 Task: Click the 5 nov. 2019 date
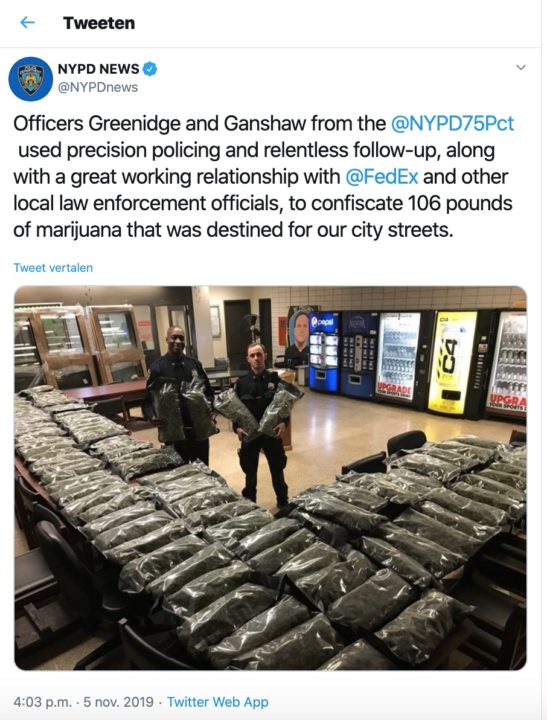[118, 702]
